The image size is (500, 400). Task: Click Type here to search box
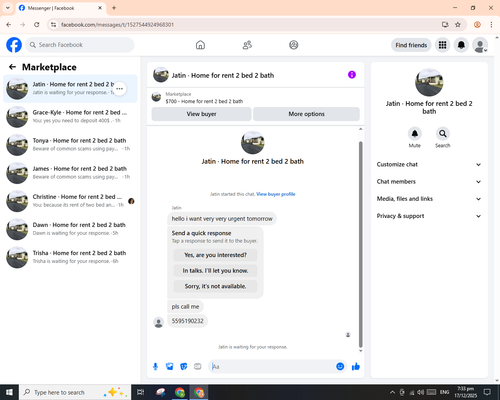75,392
